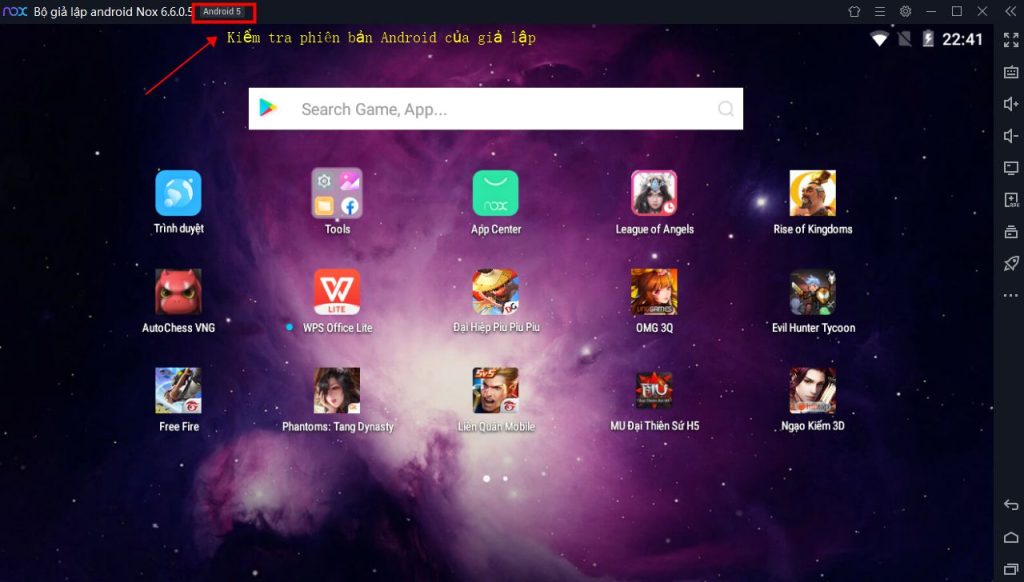Open recent apps overview button

tap(1011, 570)
